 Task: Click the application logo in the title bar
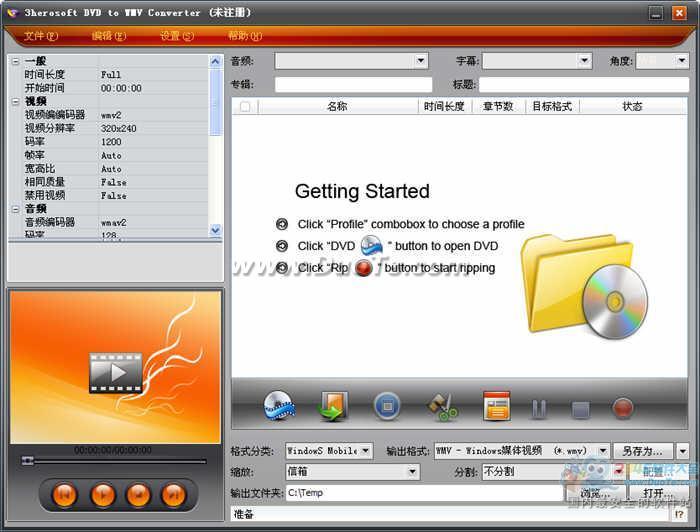point(12,12)
